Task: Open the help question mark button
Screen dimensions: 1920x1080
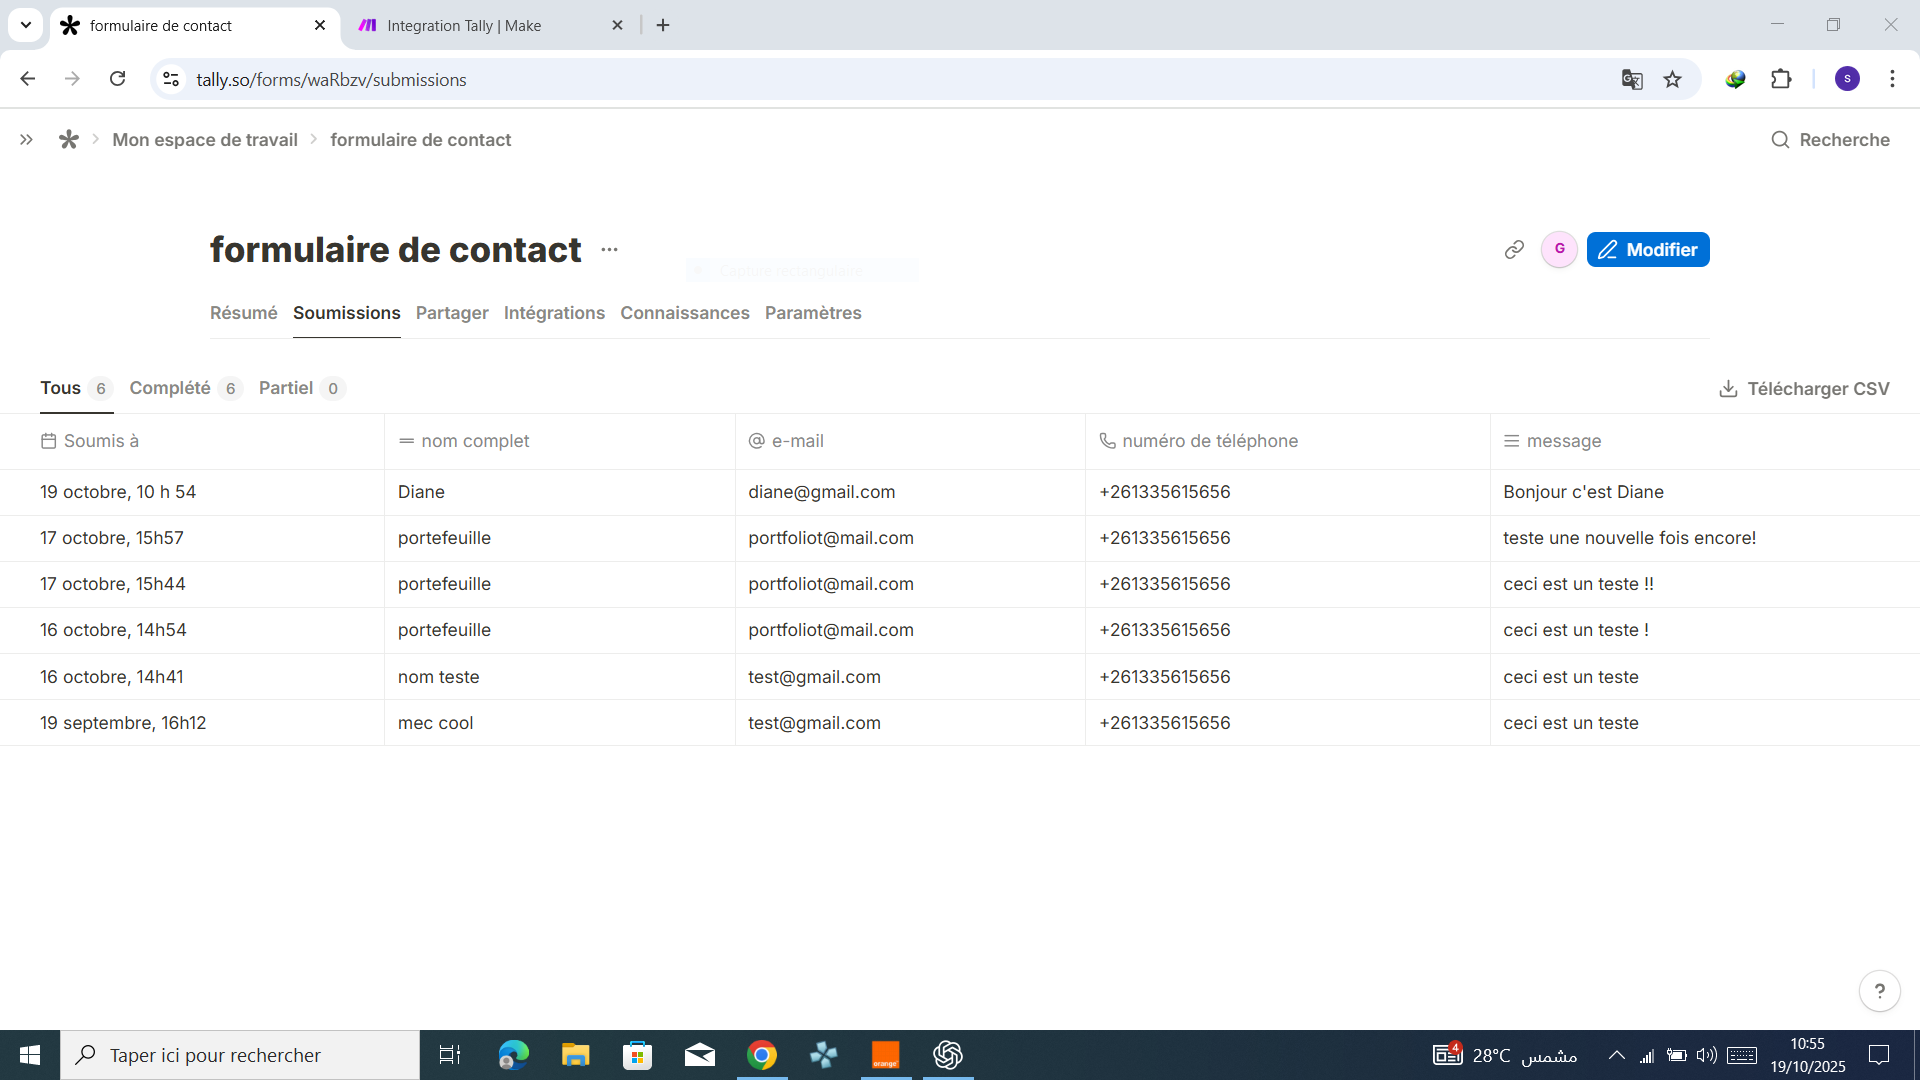Action: 1879,991
